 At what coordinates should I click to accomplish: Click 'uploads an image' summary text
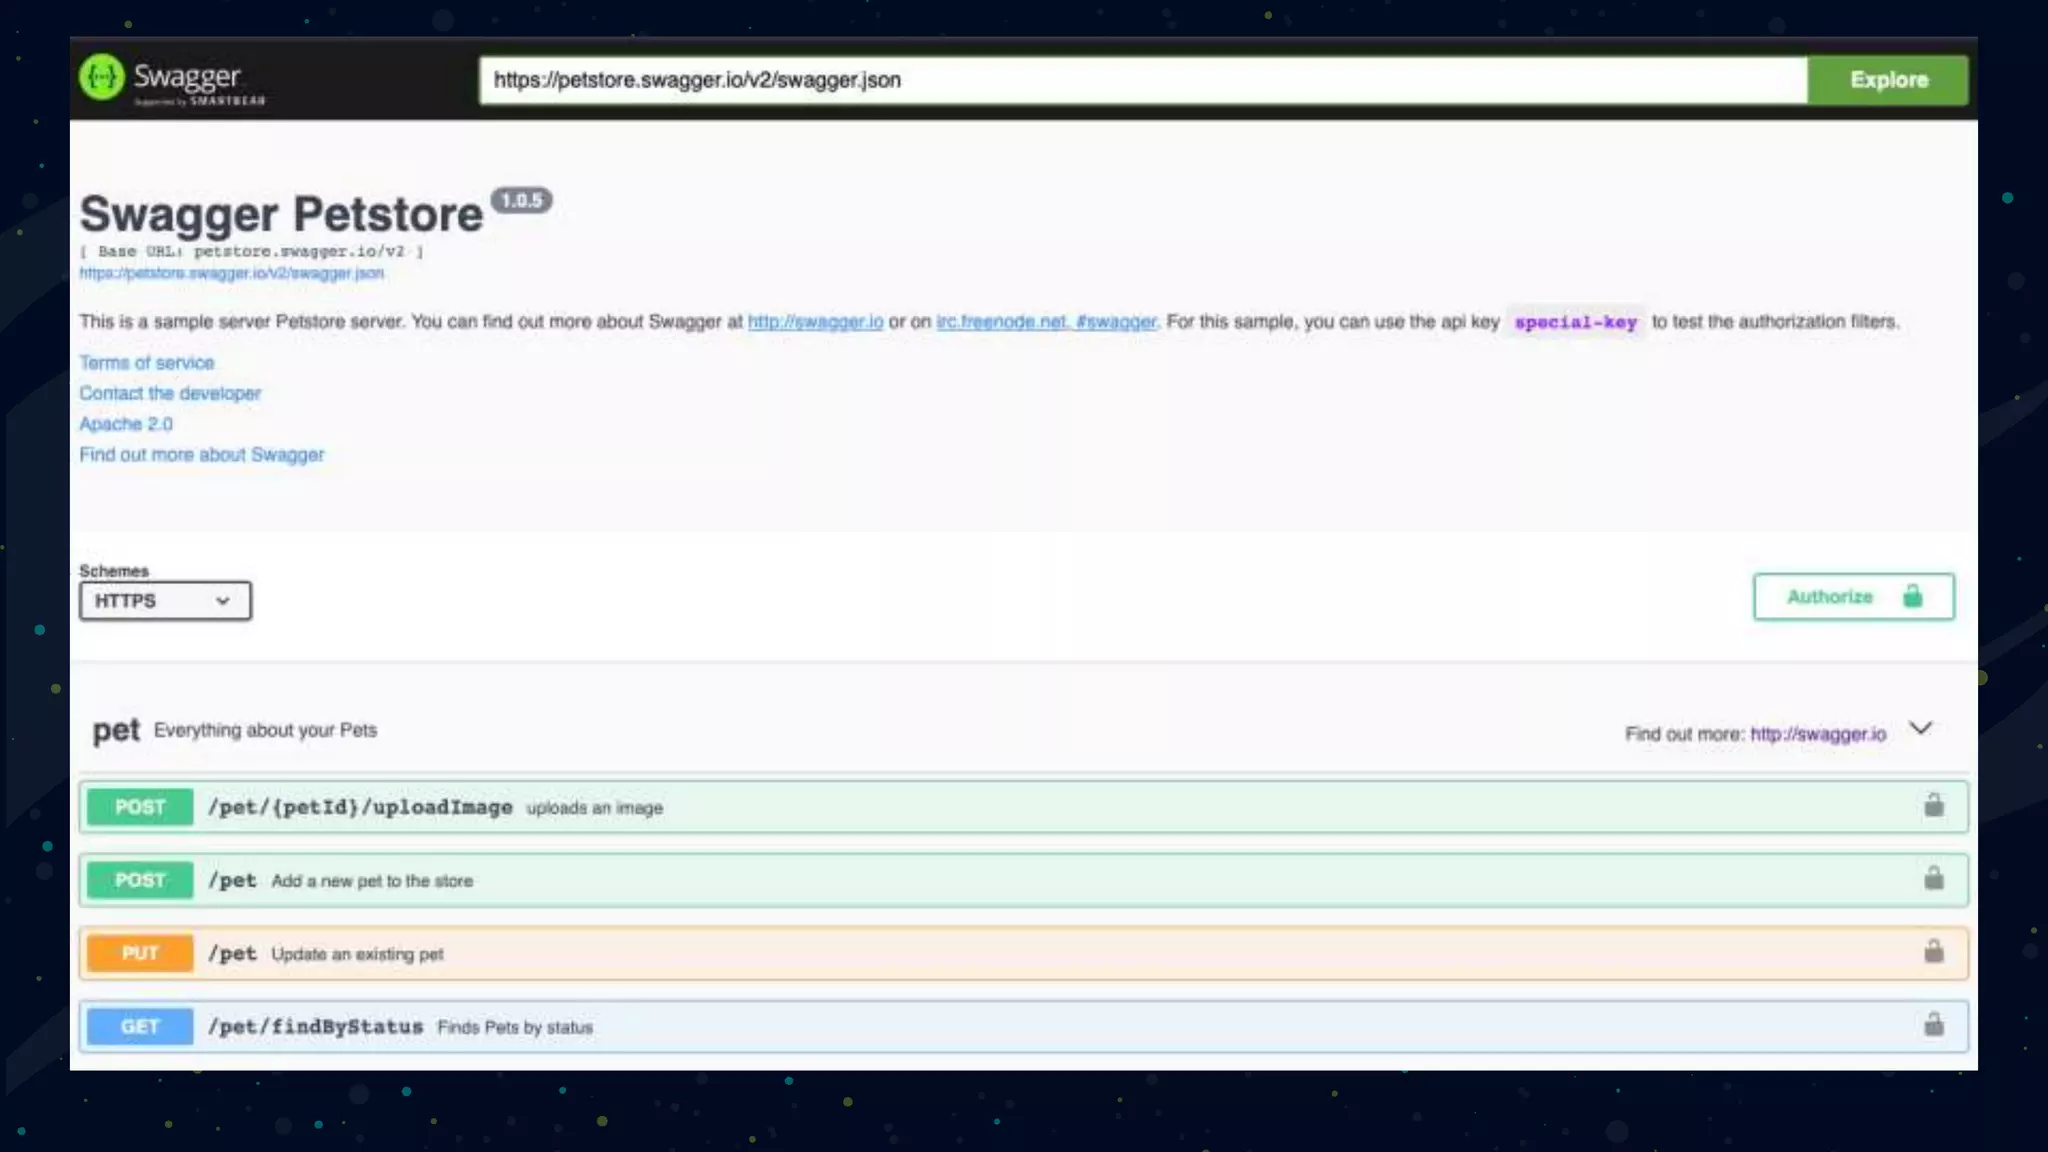(595, 808)
